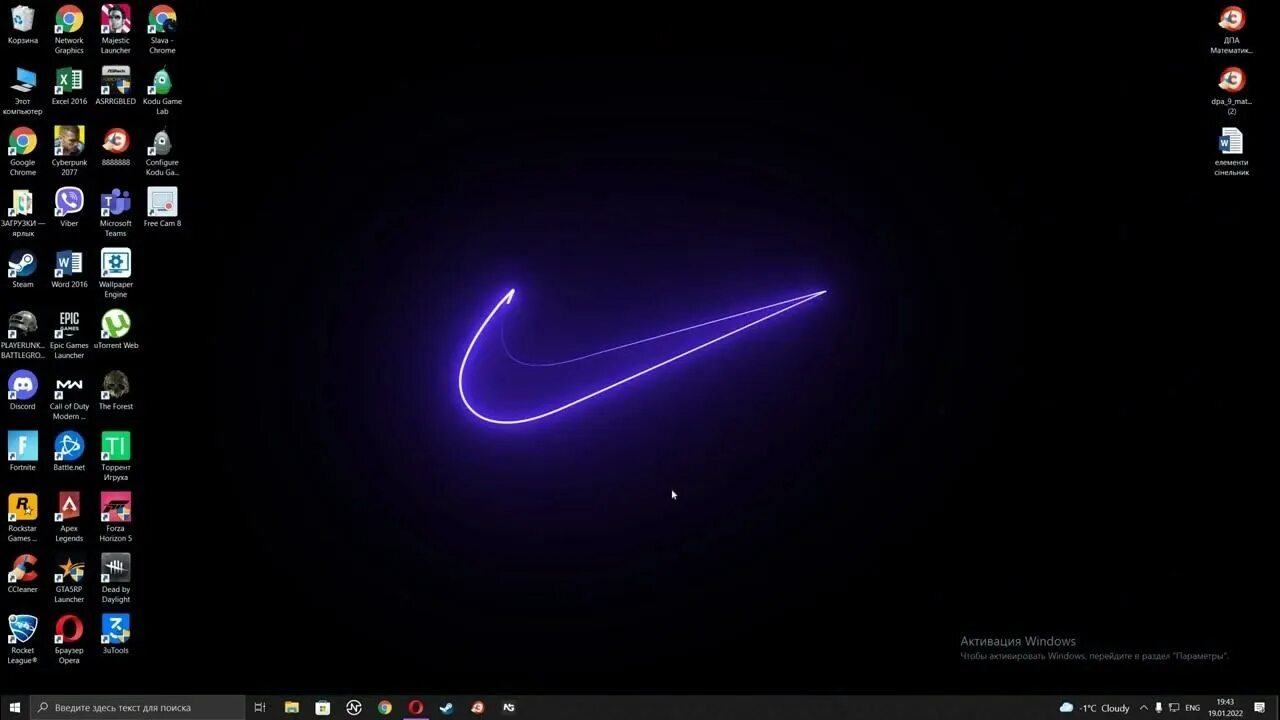Select the Rockstar Games Launcher icon
Screen dimensions: 1280x720
coord(22,518)
